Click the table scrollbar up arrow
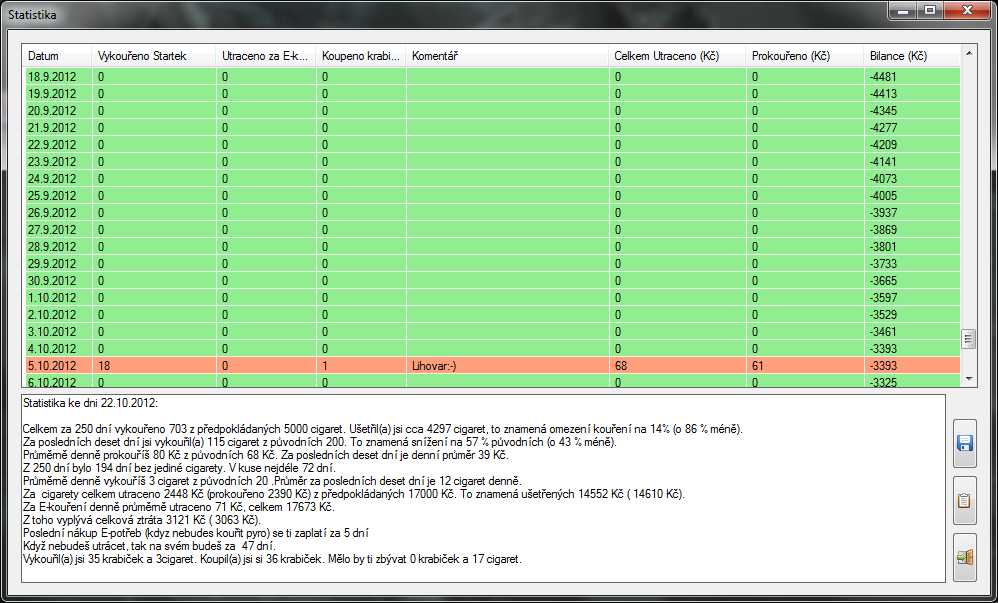 [969, 53]
